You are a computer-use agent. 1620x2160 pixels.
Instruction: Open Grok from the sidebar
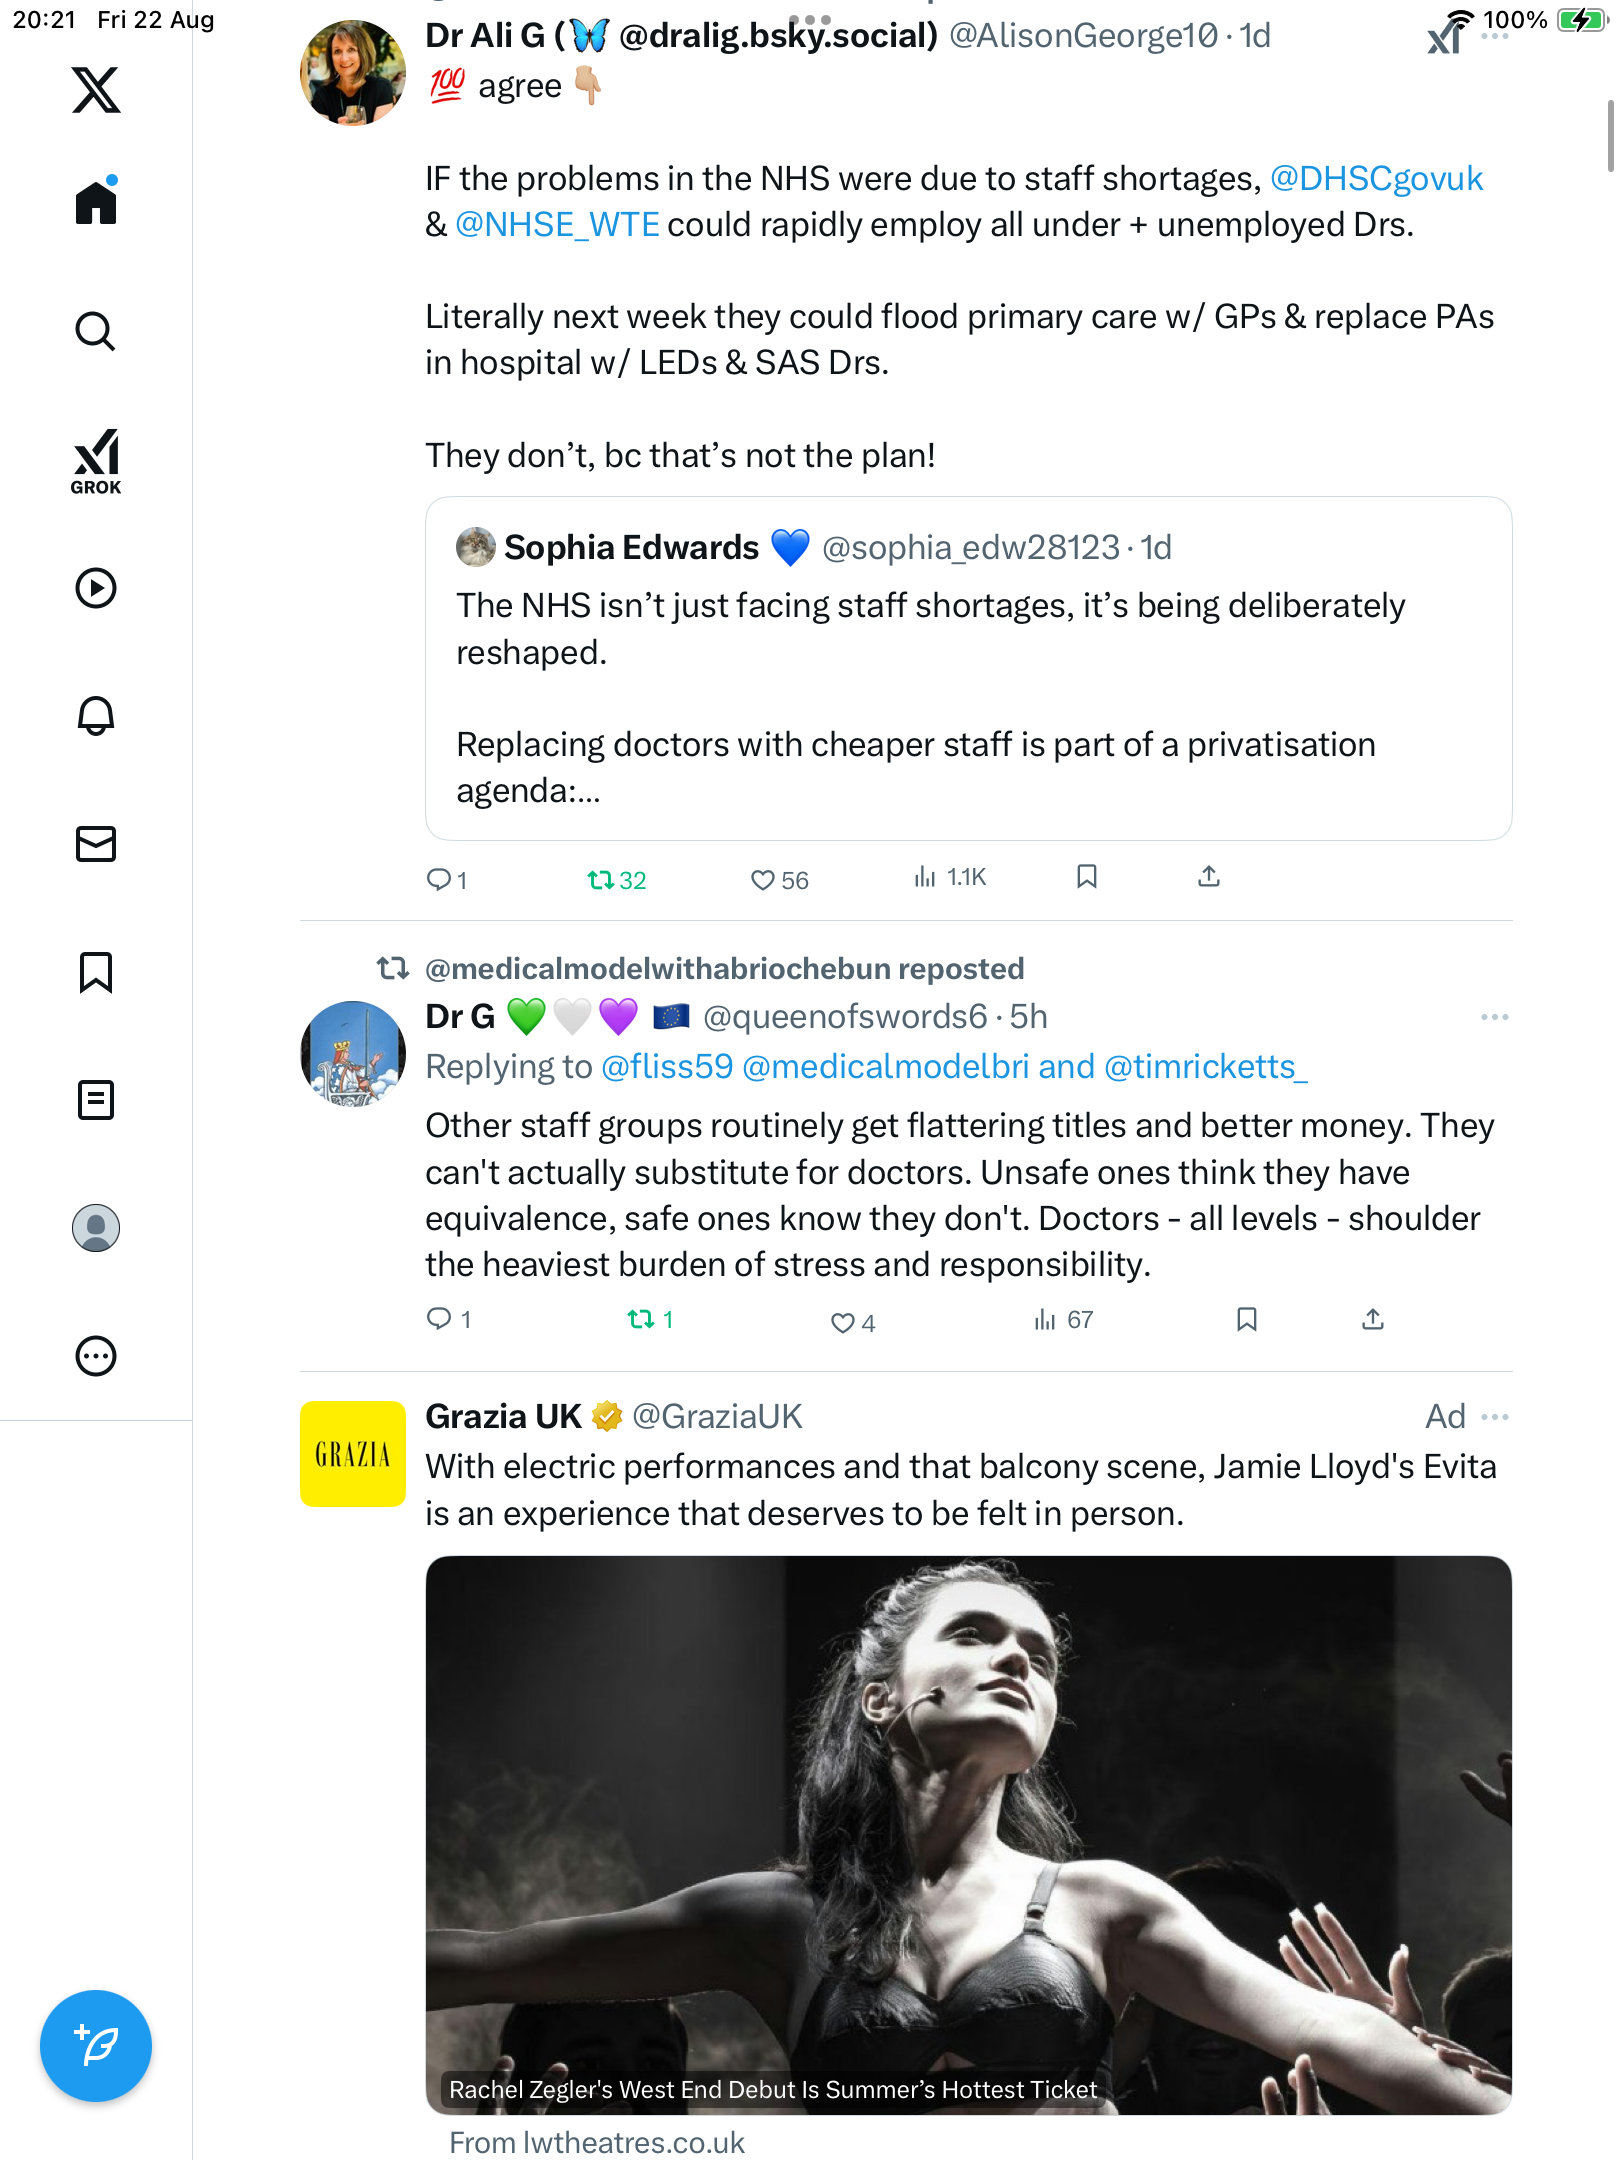(x=96, y=462)
